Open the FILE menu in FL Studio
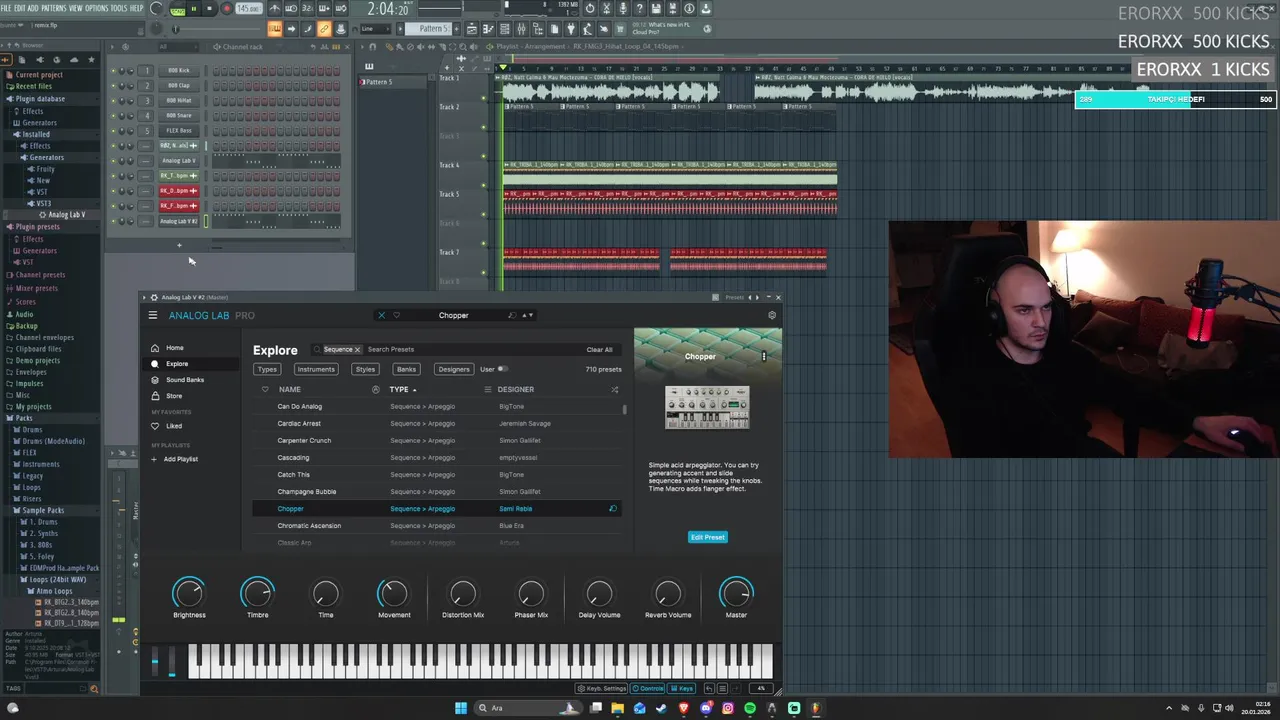This screenshot has width=1280, height=720. point(6,8)
